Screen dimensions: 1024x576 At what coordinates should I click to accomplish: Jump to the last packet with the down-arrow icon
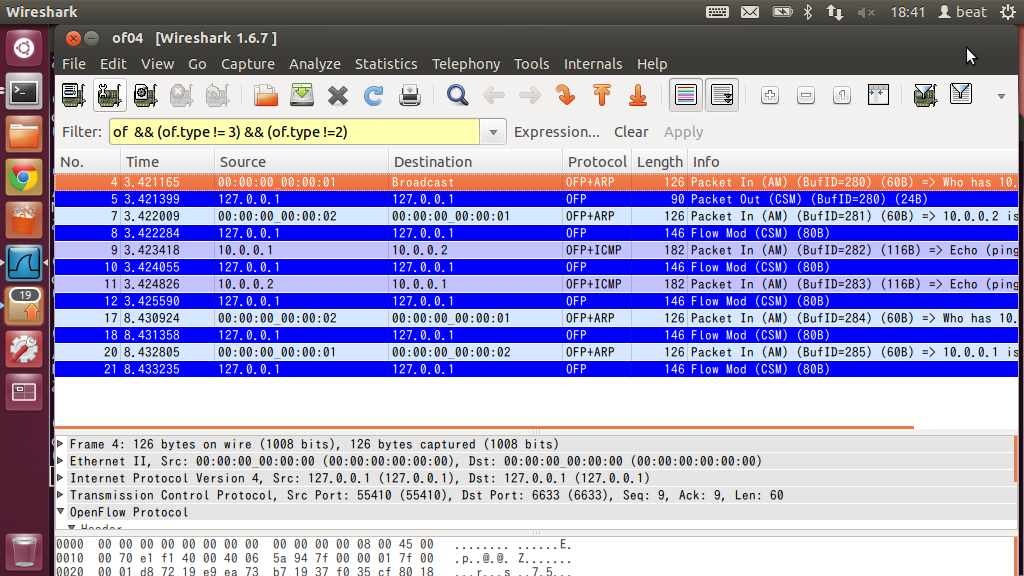(x=637, y=94)
